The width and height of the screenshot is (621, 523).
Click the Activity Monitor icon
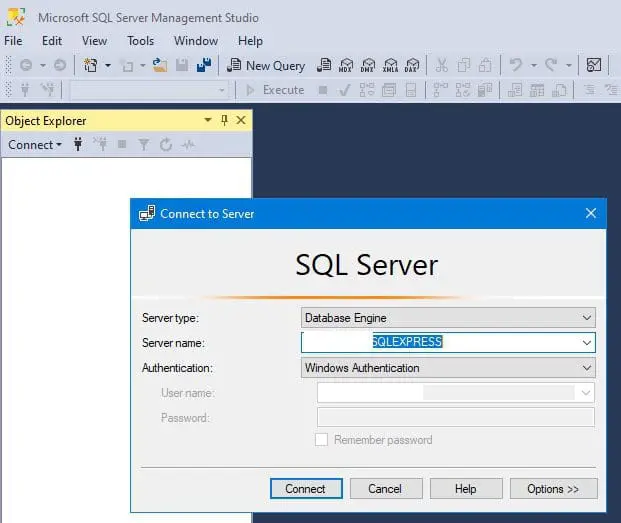(x=594, y=65)
